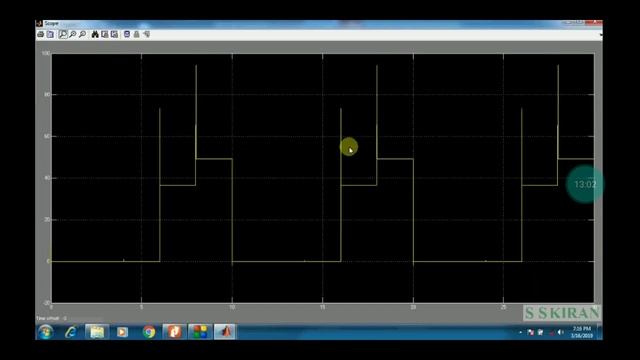Show hidden system tray icons arrow
Image resolution: width=640 pixels, height=360 pixels.
click(x=520, y=333)
